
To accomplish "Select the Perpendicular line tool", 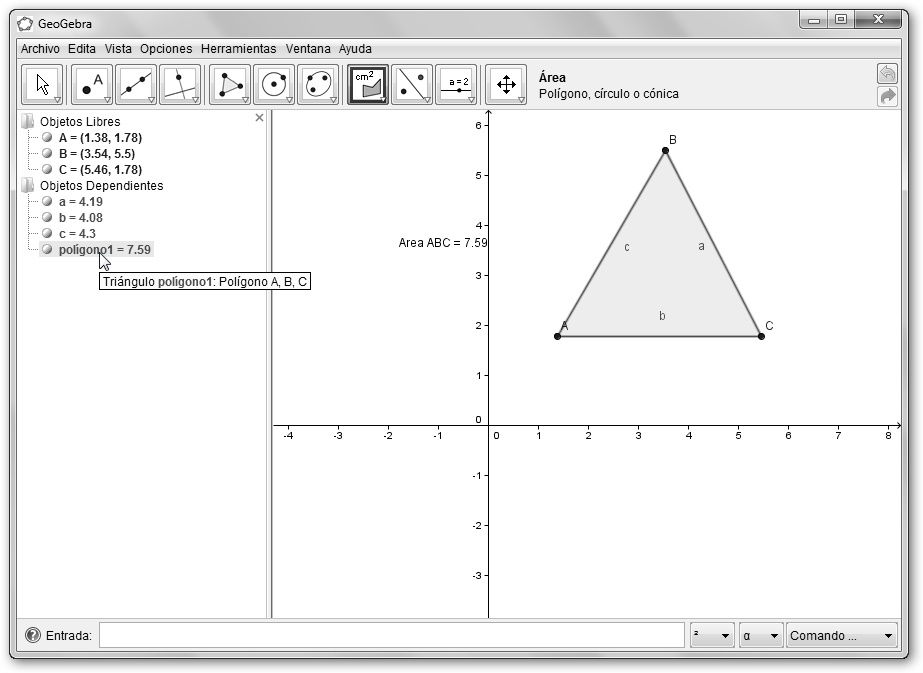I will 180,85.
